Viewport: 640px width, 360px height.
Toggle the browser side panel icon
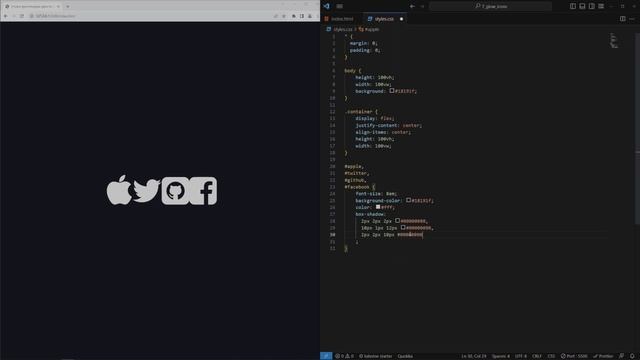point(302,16)
